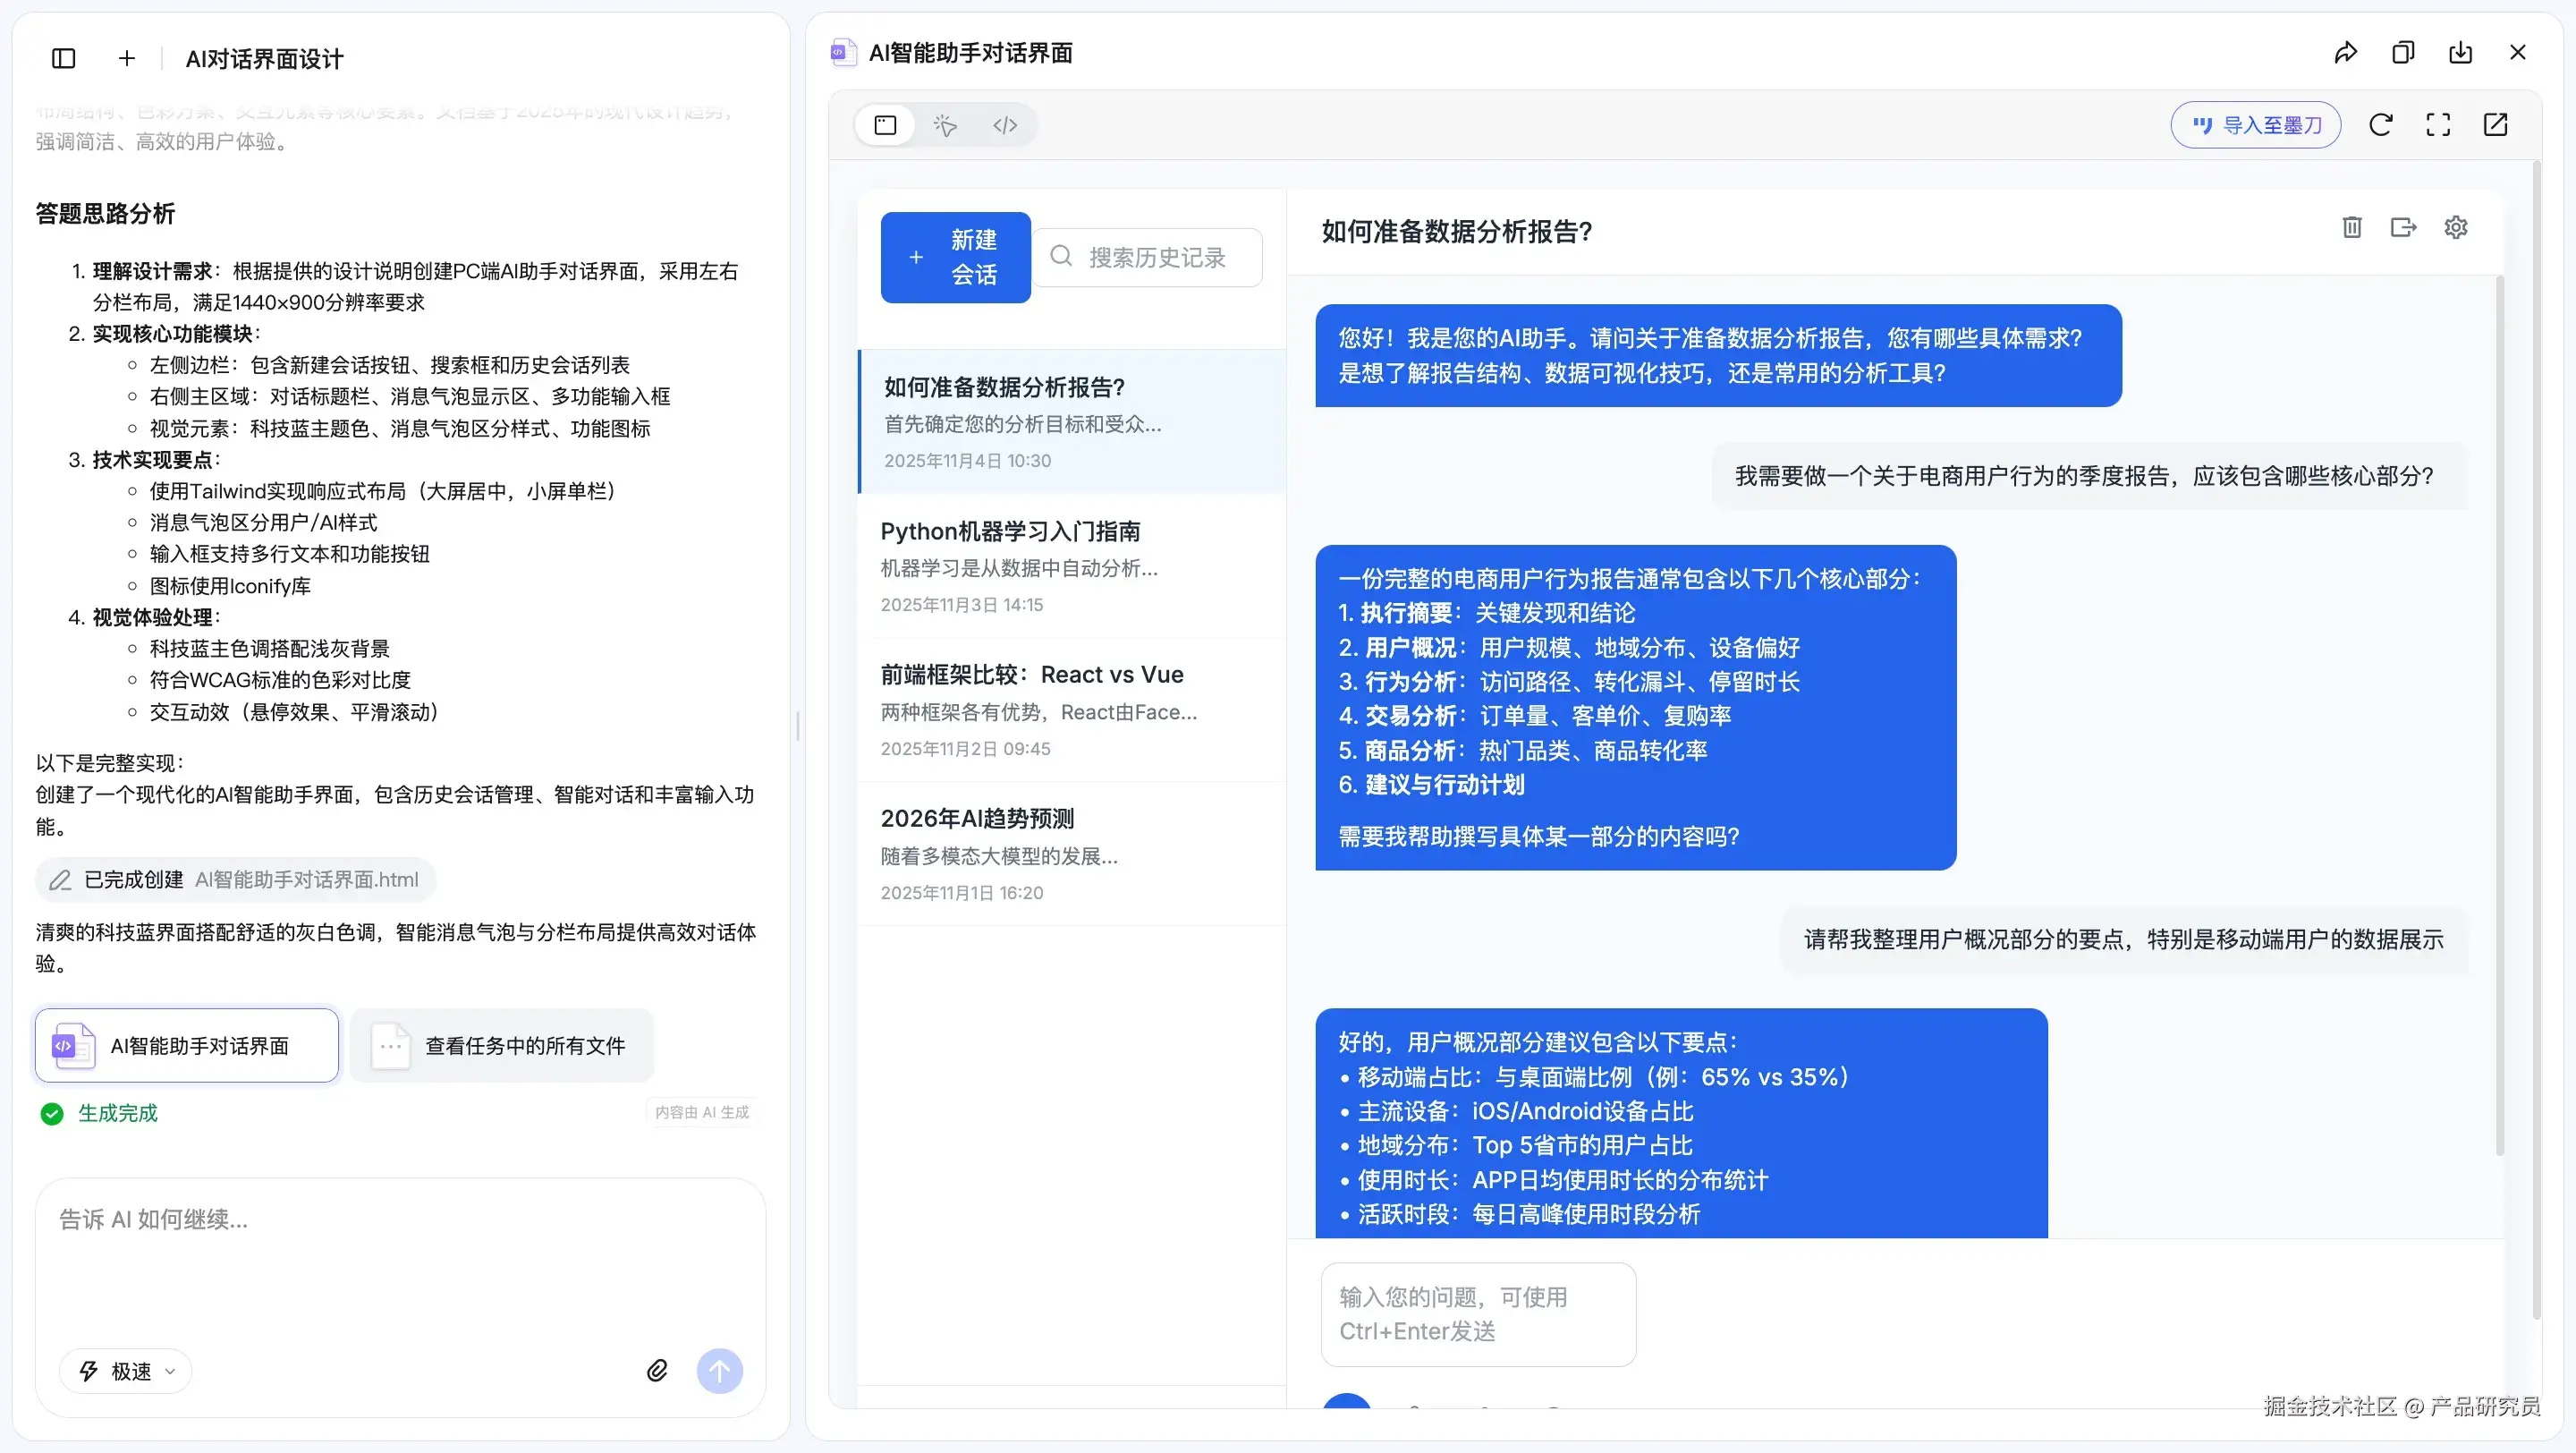Viewport: 2576px width, 1453px height.
Task: Click the download icon in header
Action: click(2461, 53)
